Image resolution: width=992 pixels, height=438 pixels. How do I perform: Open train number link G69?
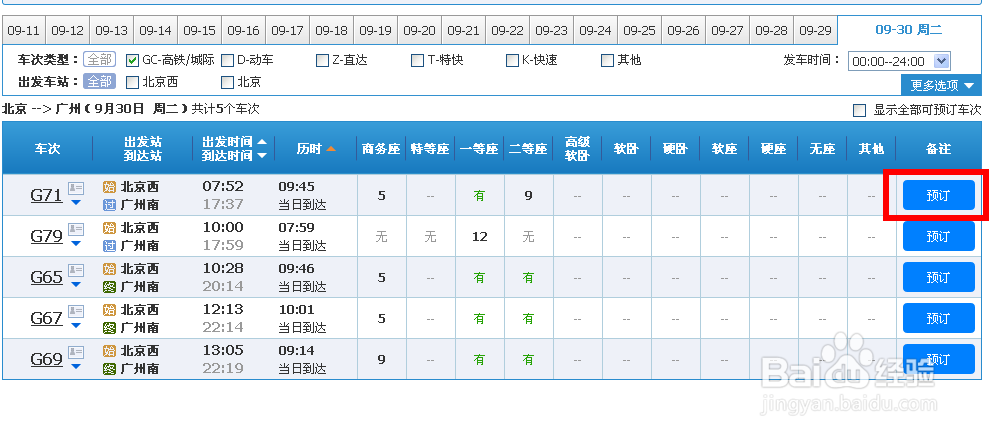(x=47, y=360)
